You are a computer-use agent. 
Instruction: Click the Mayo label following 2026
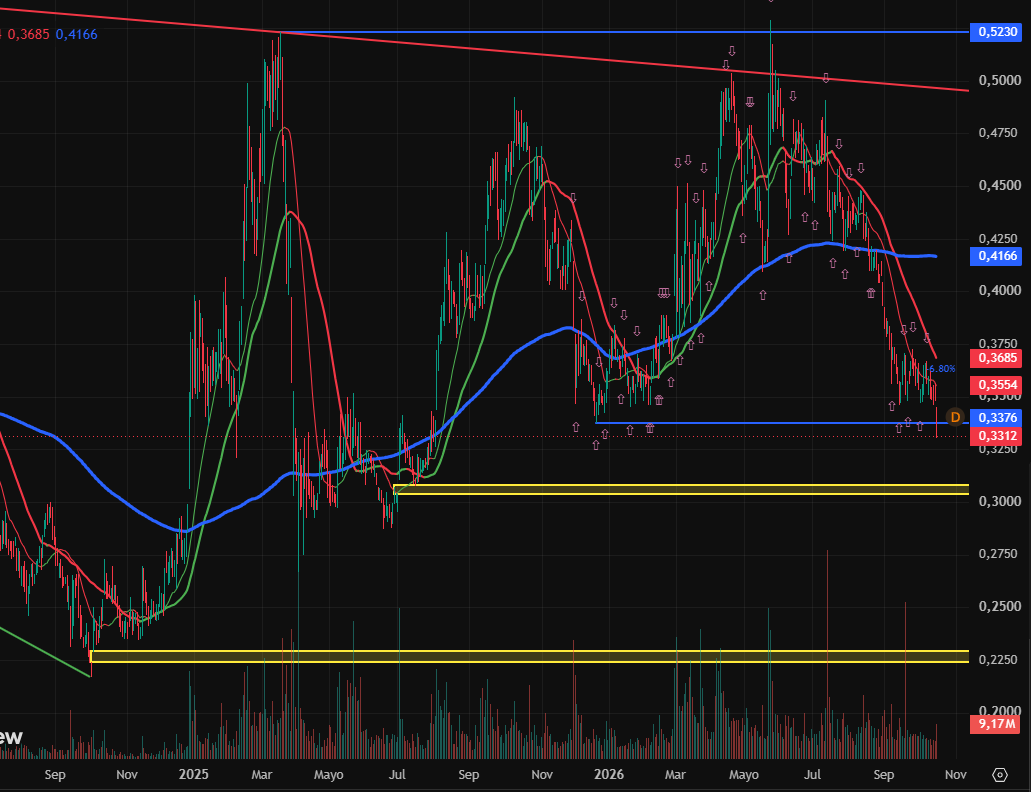tap(744, 774)
